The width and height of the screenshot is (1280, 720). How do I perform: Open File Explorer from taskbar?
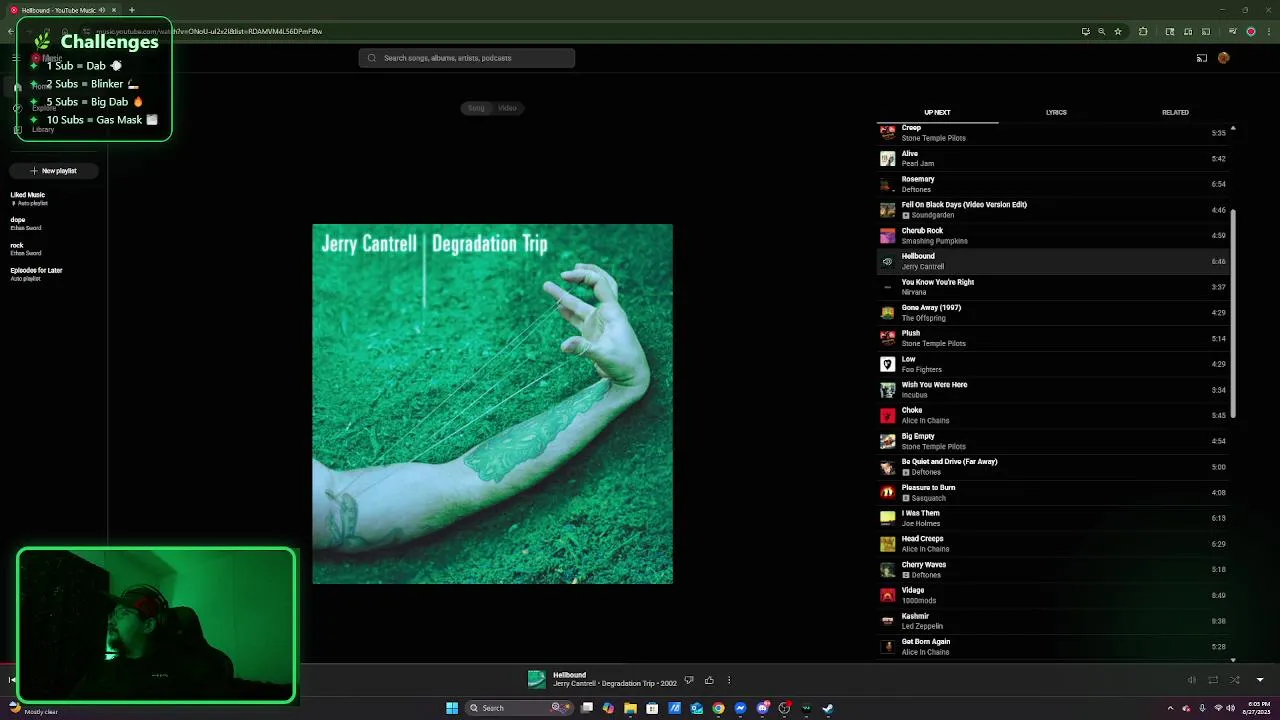(630, 708)
